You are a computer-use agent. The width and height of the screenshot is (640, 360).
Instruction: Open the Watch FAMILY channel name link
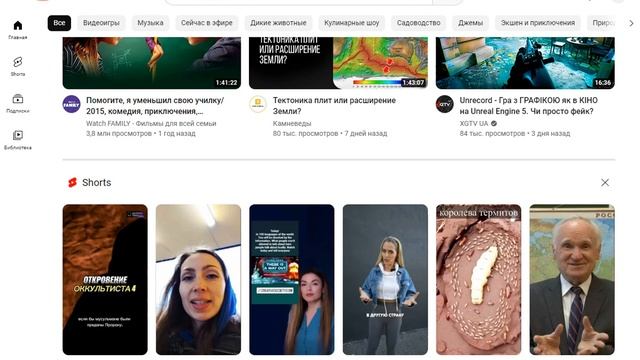[151, 123]
